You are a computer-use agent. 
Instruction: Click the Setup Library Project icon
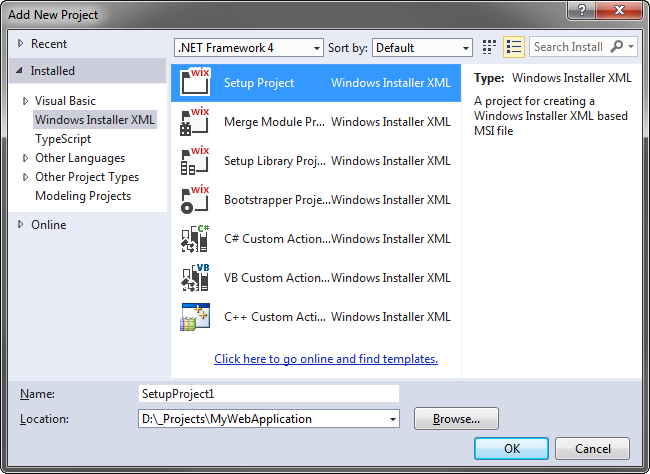(195, 160)
